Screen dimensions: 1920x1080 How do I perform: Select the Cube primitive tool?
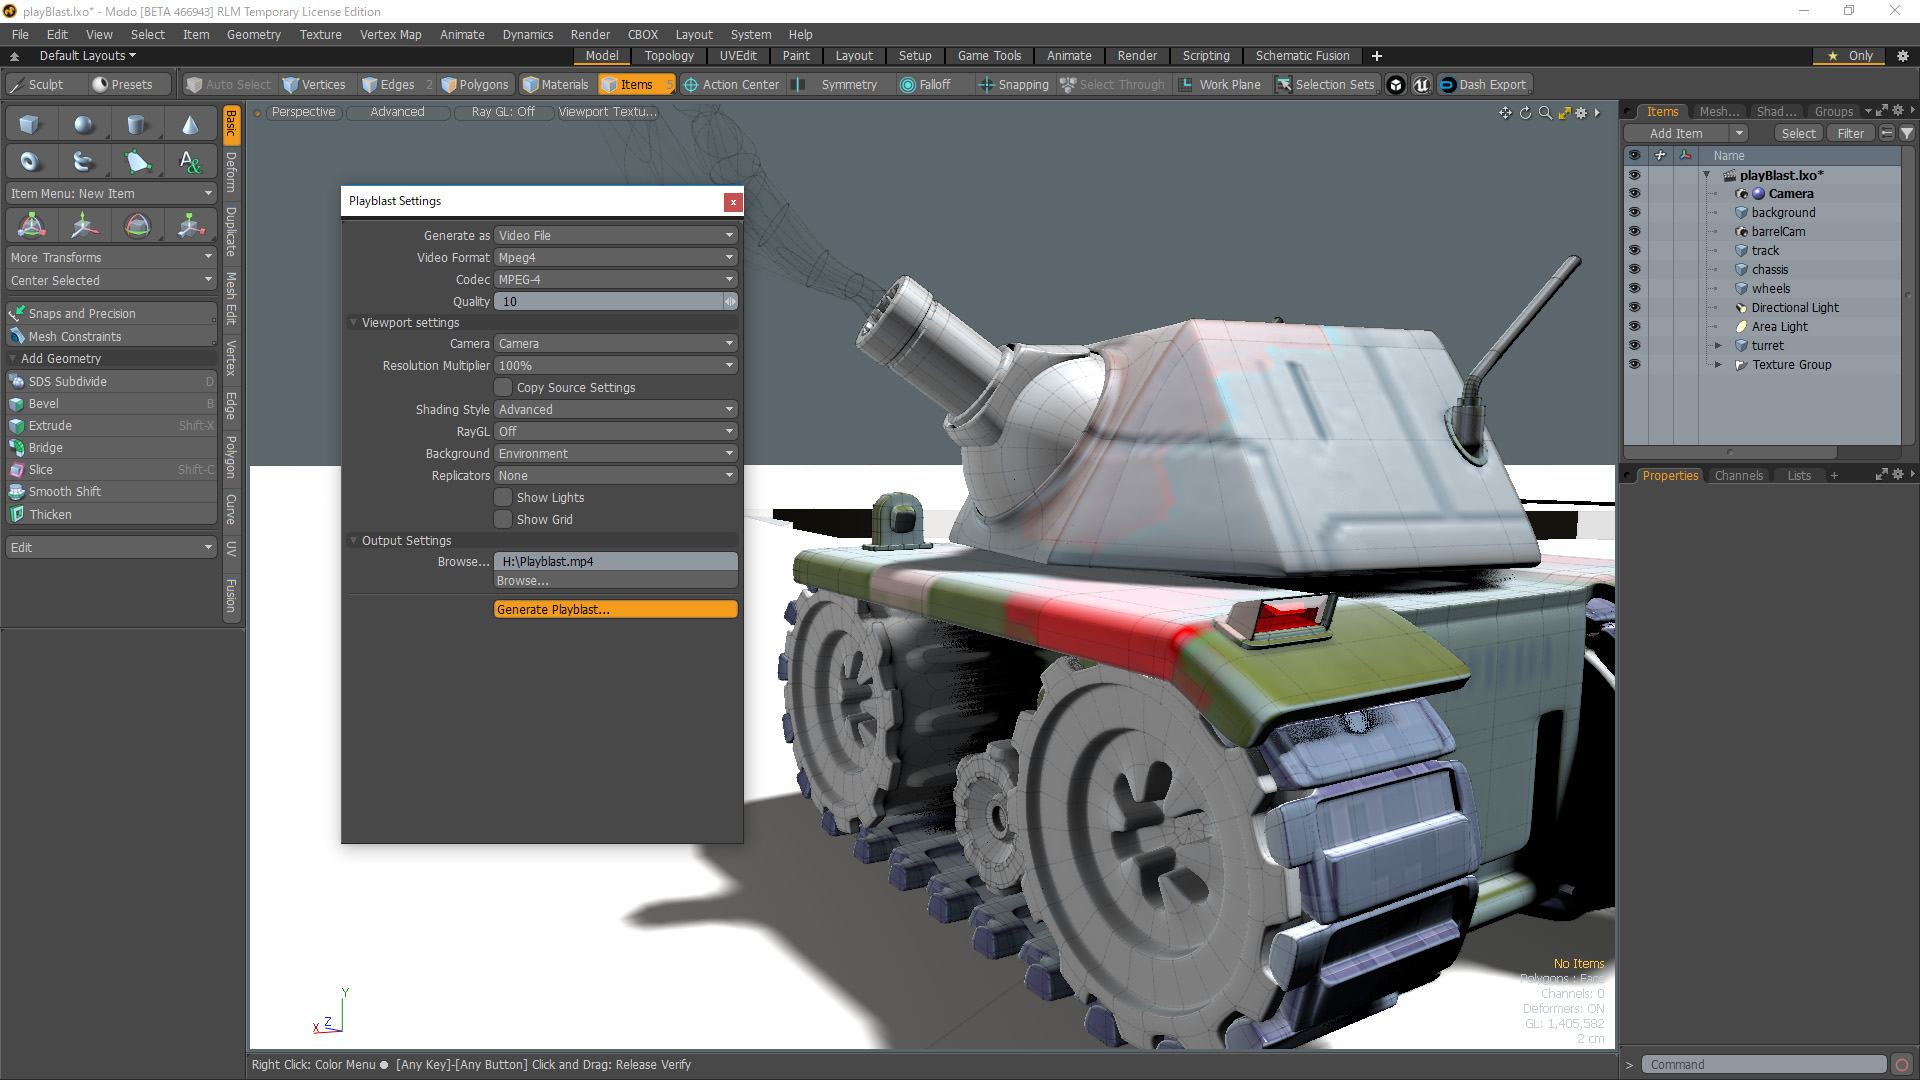tap(30, 125)
